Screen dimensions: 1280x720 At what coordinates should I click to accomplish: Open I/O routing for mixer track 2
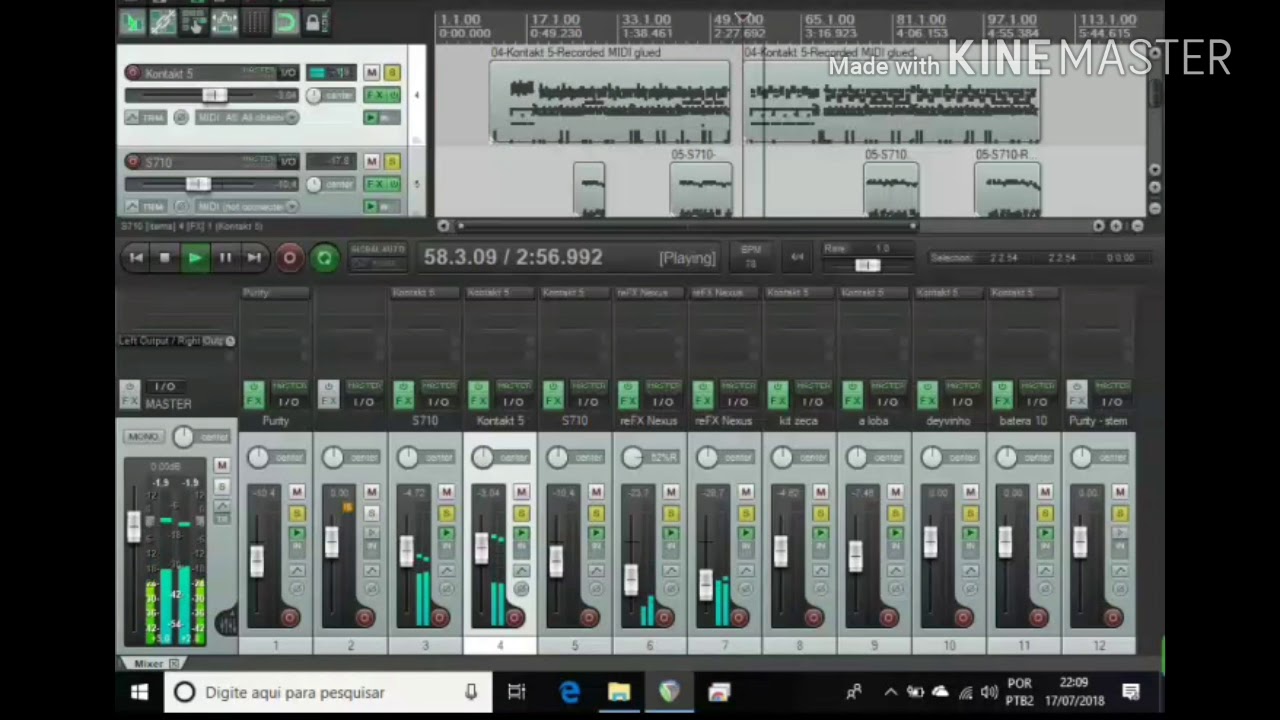(x=363, y=402)
